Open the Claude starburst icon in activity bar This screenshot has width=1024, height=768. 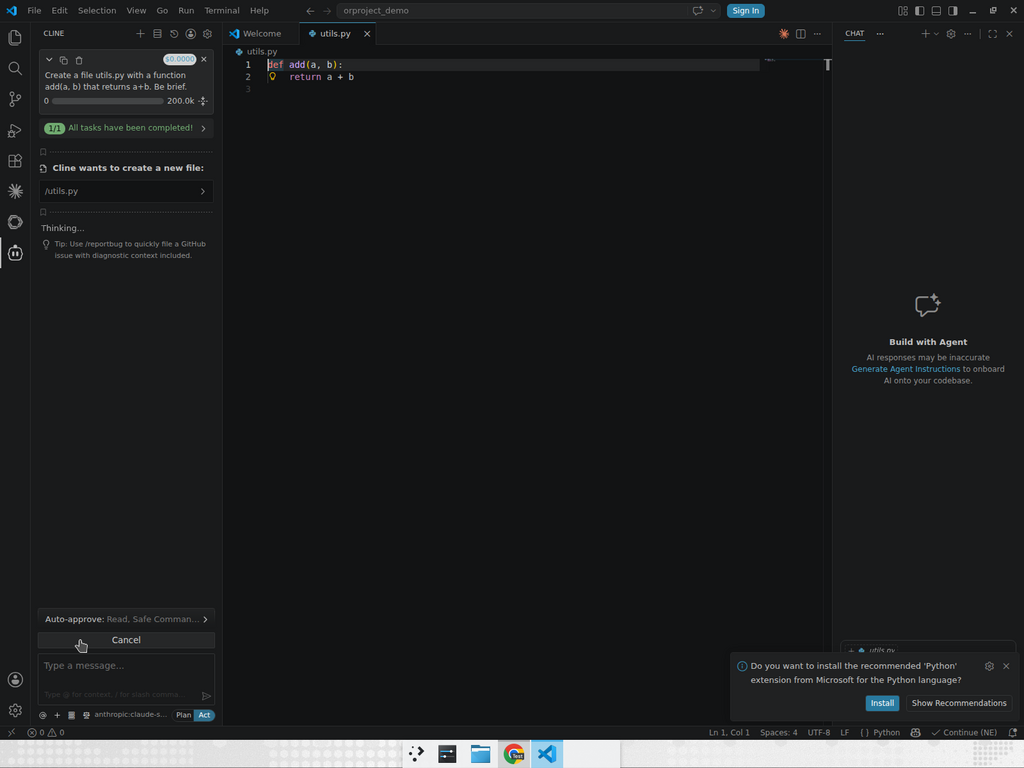(x=15, y=191)
